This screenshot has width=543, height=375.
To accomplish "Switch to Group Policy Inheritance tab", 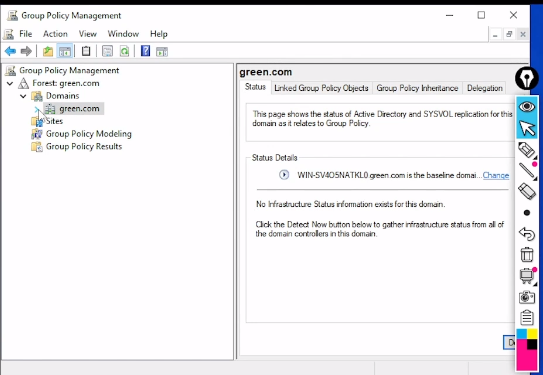I will 417,88.
